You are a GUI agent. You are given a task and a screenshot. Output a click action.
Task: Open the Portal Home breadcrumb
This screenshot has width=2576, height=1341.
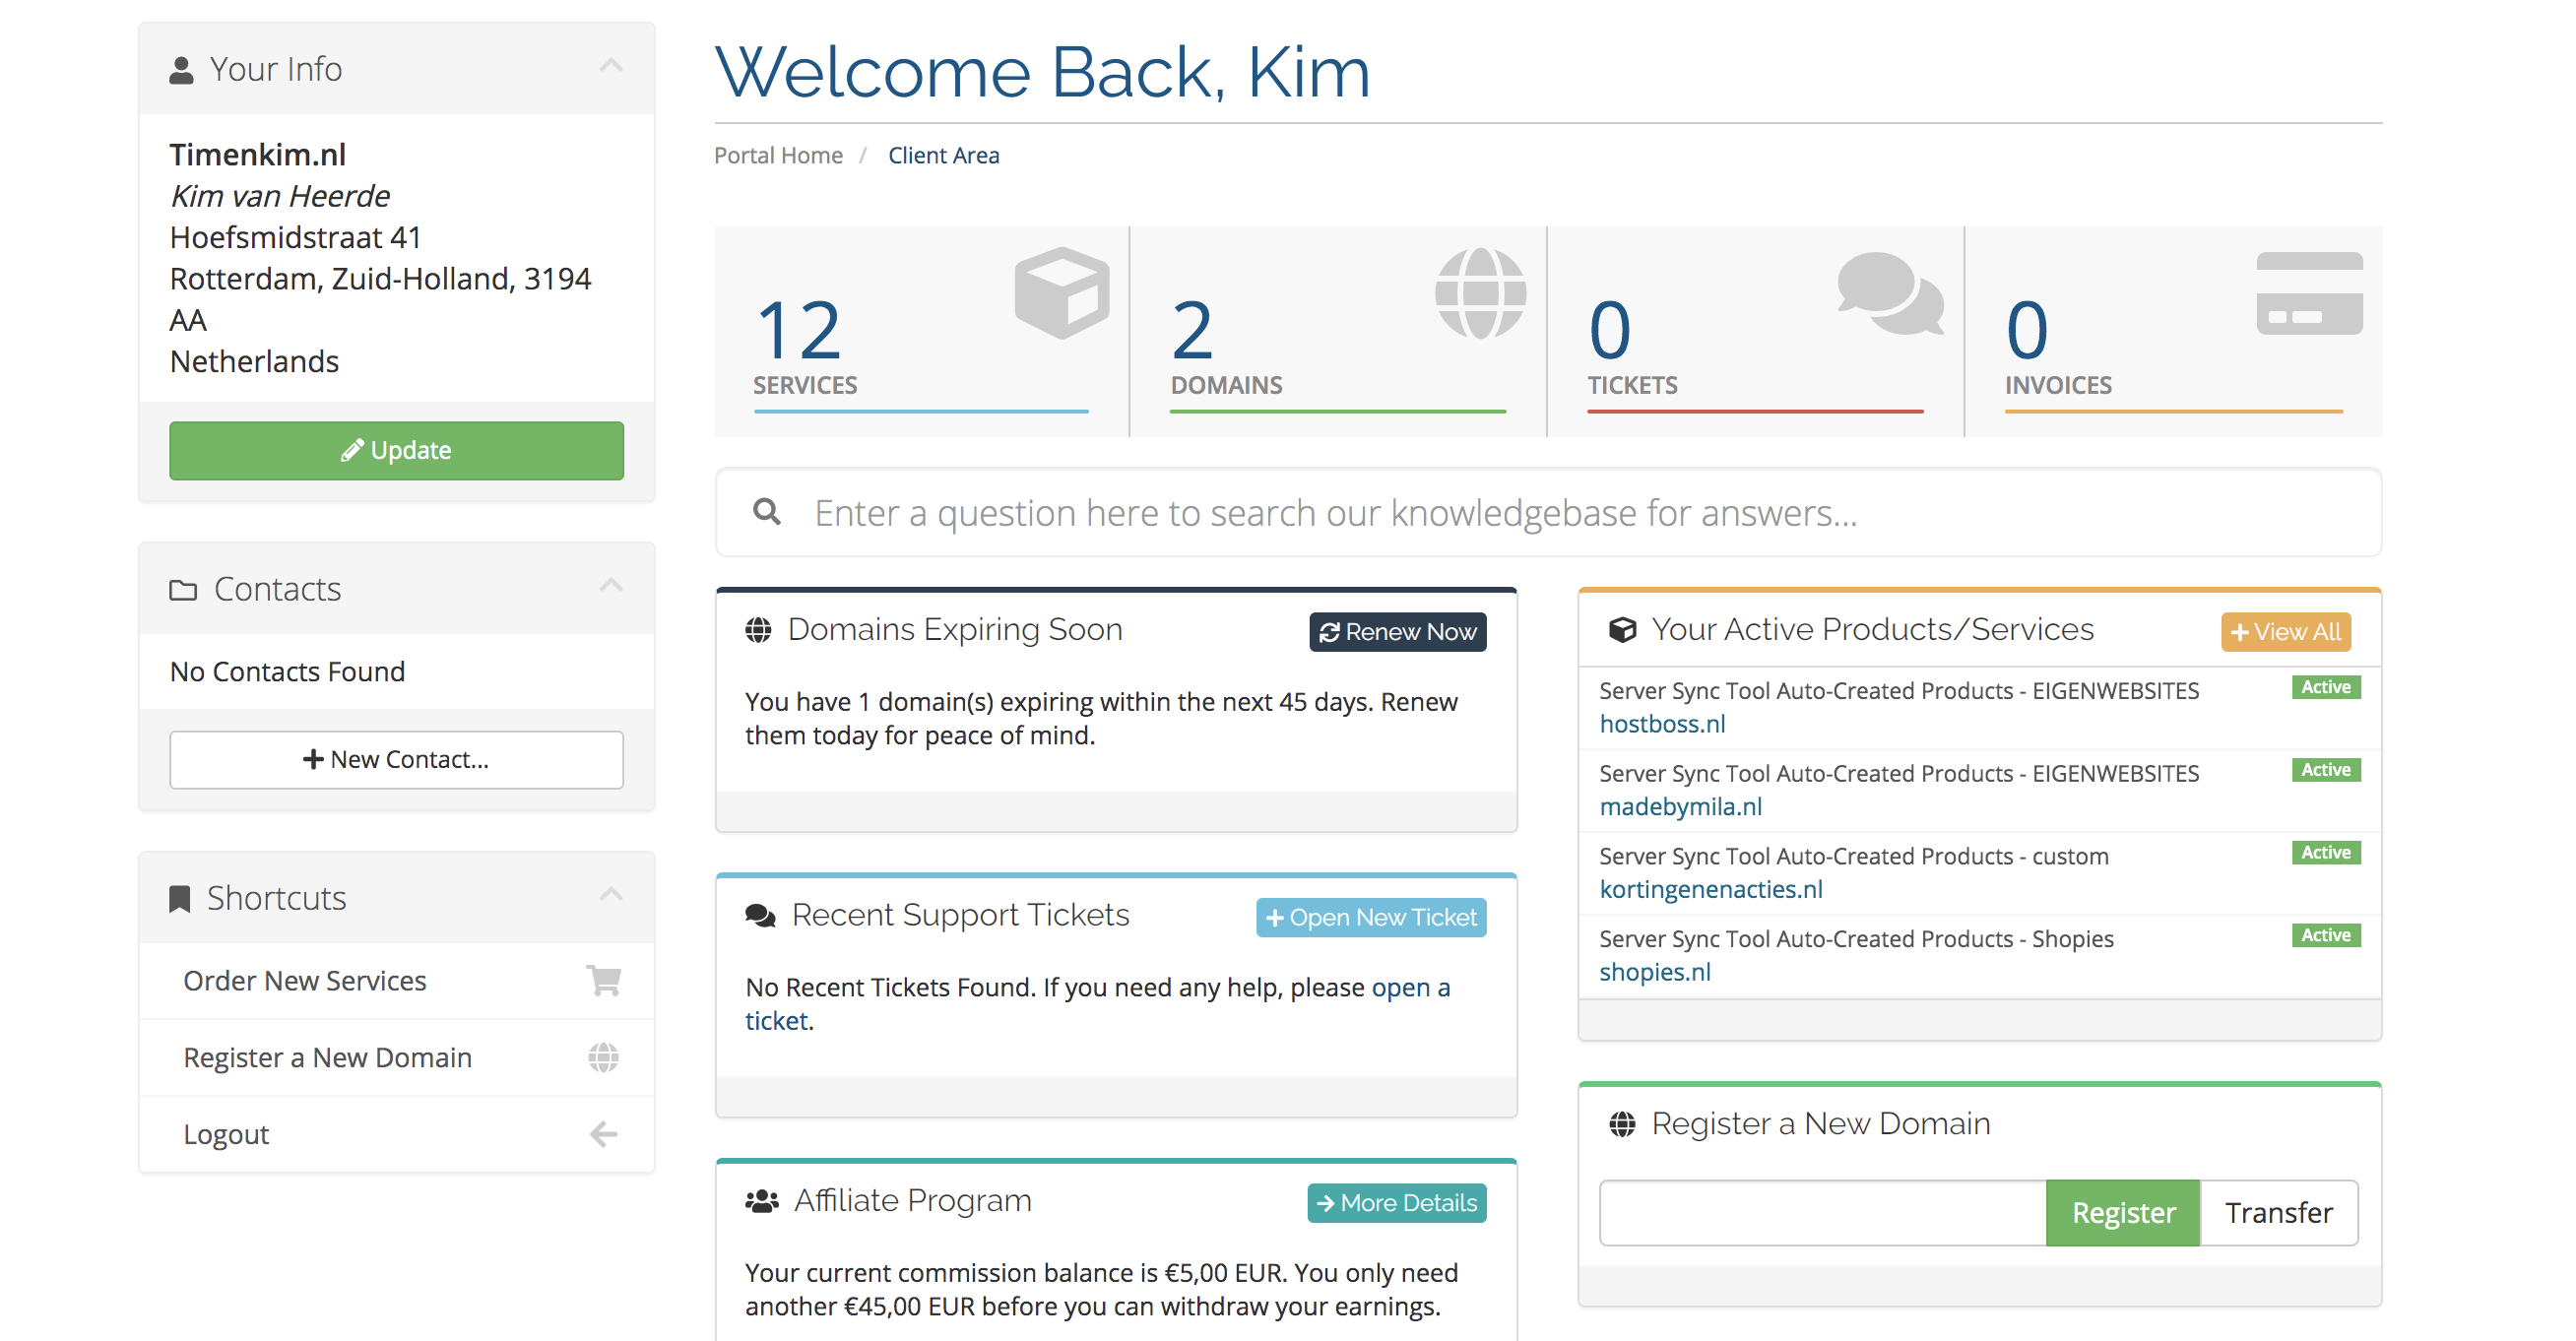(778, 155)
